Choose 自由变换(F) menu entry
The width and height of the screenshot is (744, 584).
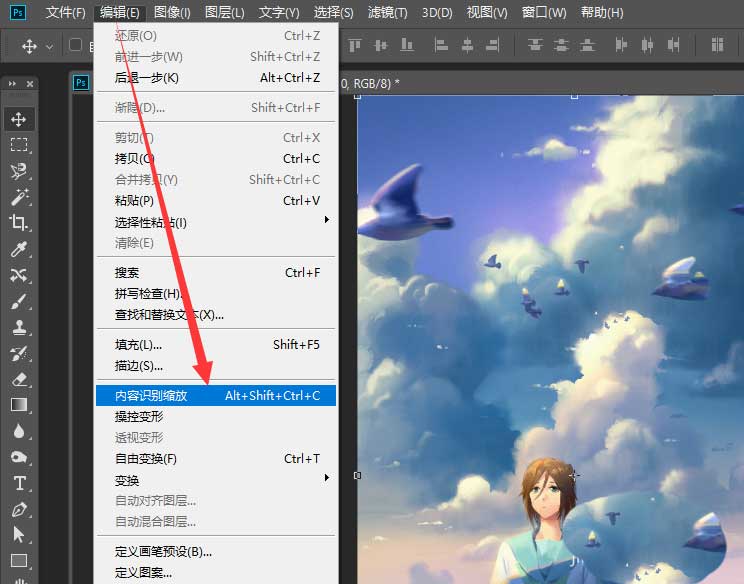(216, 459)
